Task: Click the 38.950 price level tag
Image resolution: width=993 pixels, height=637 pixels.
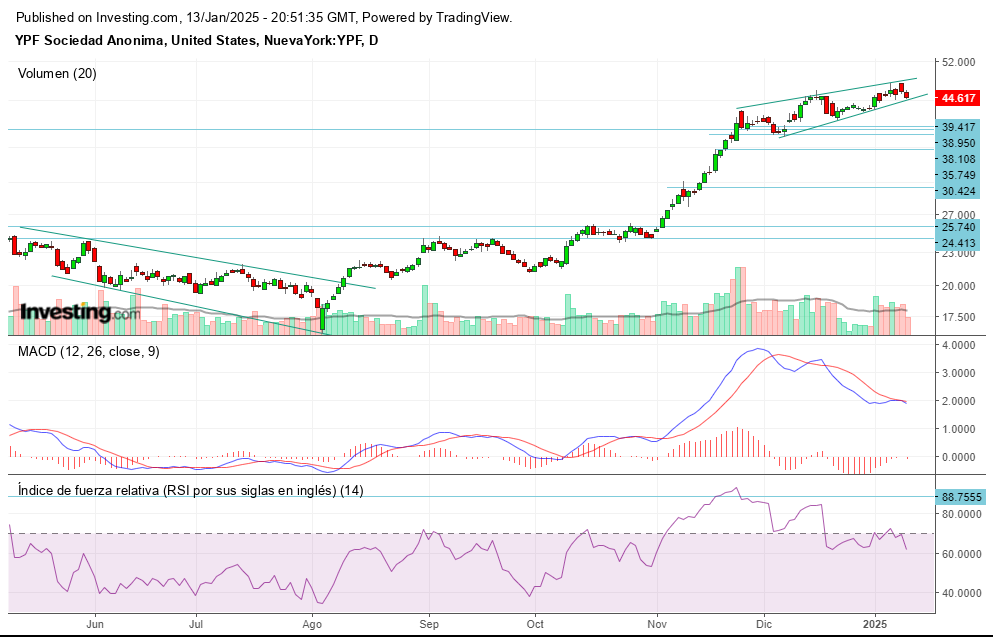Action: [958, 144]
